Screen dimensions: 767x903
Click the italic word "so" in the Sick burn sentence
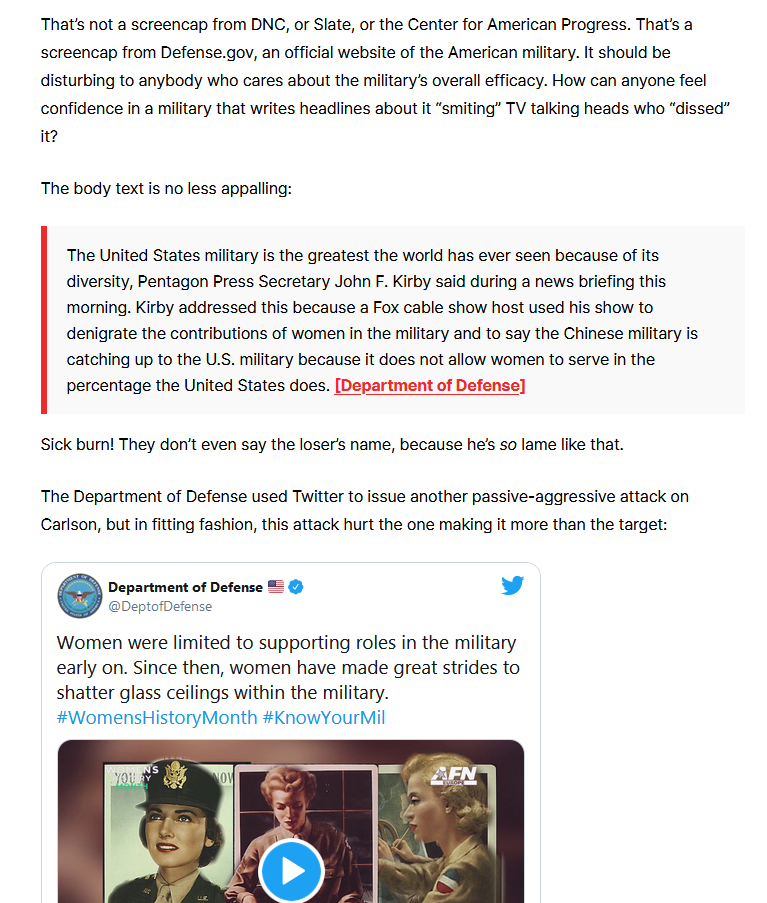pos(508,445)
